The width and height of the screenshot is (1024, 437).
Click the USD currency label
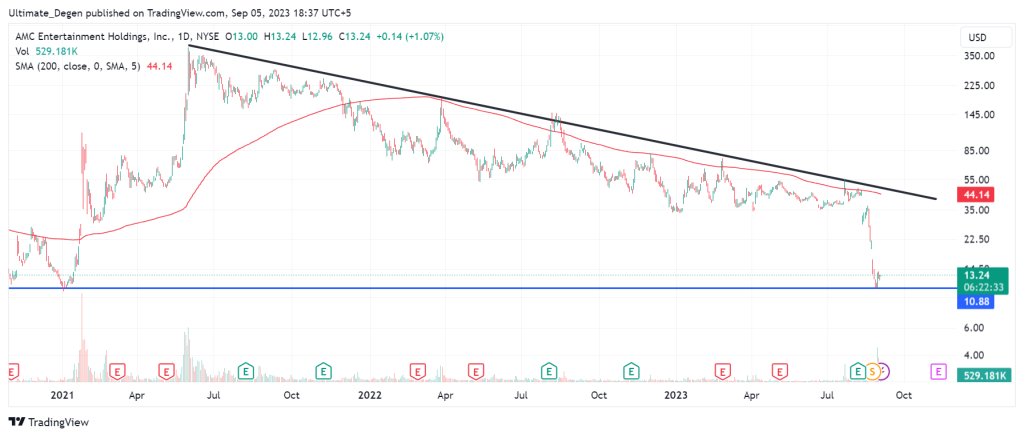pos(978,37)
